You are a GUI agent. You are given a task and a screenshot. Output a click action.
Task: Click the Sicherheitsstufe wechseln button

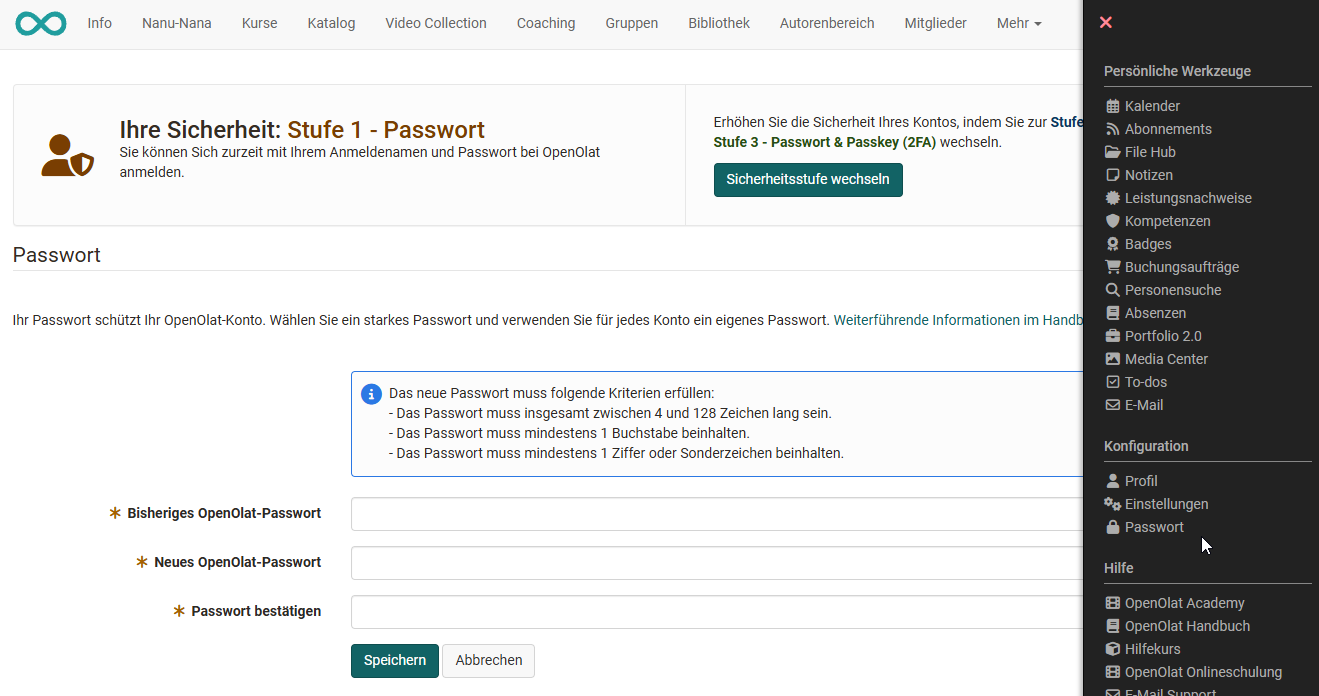click(x=807, y=180)
